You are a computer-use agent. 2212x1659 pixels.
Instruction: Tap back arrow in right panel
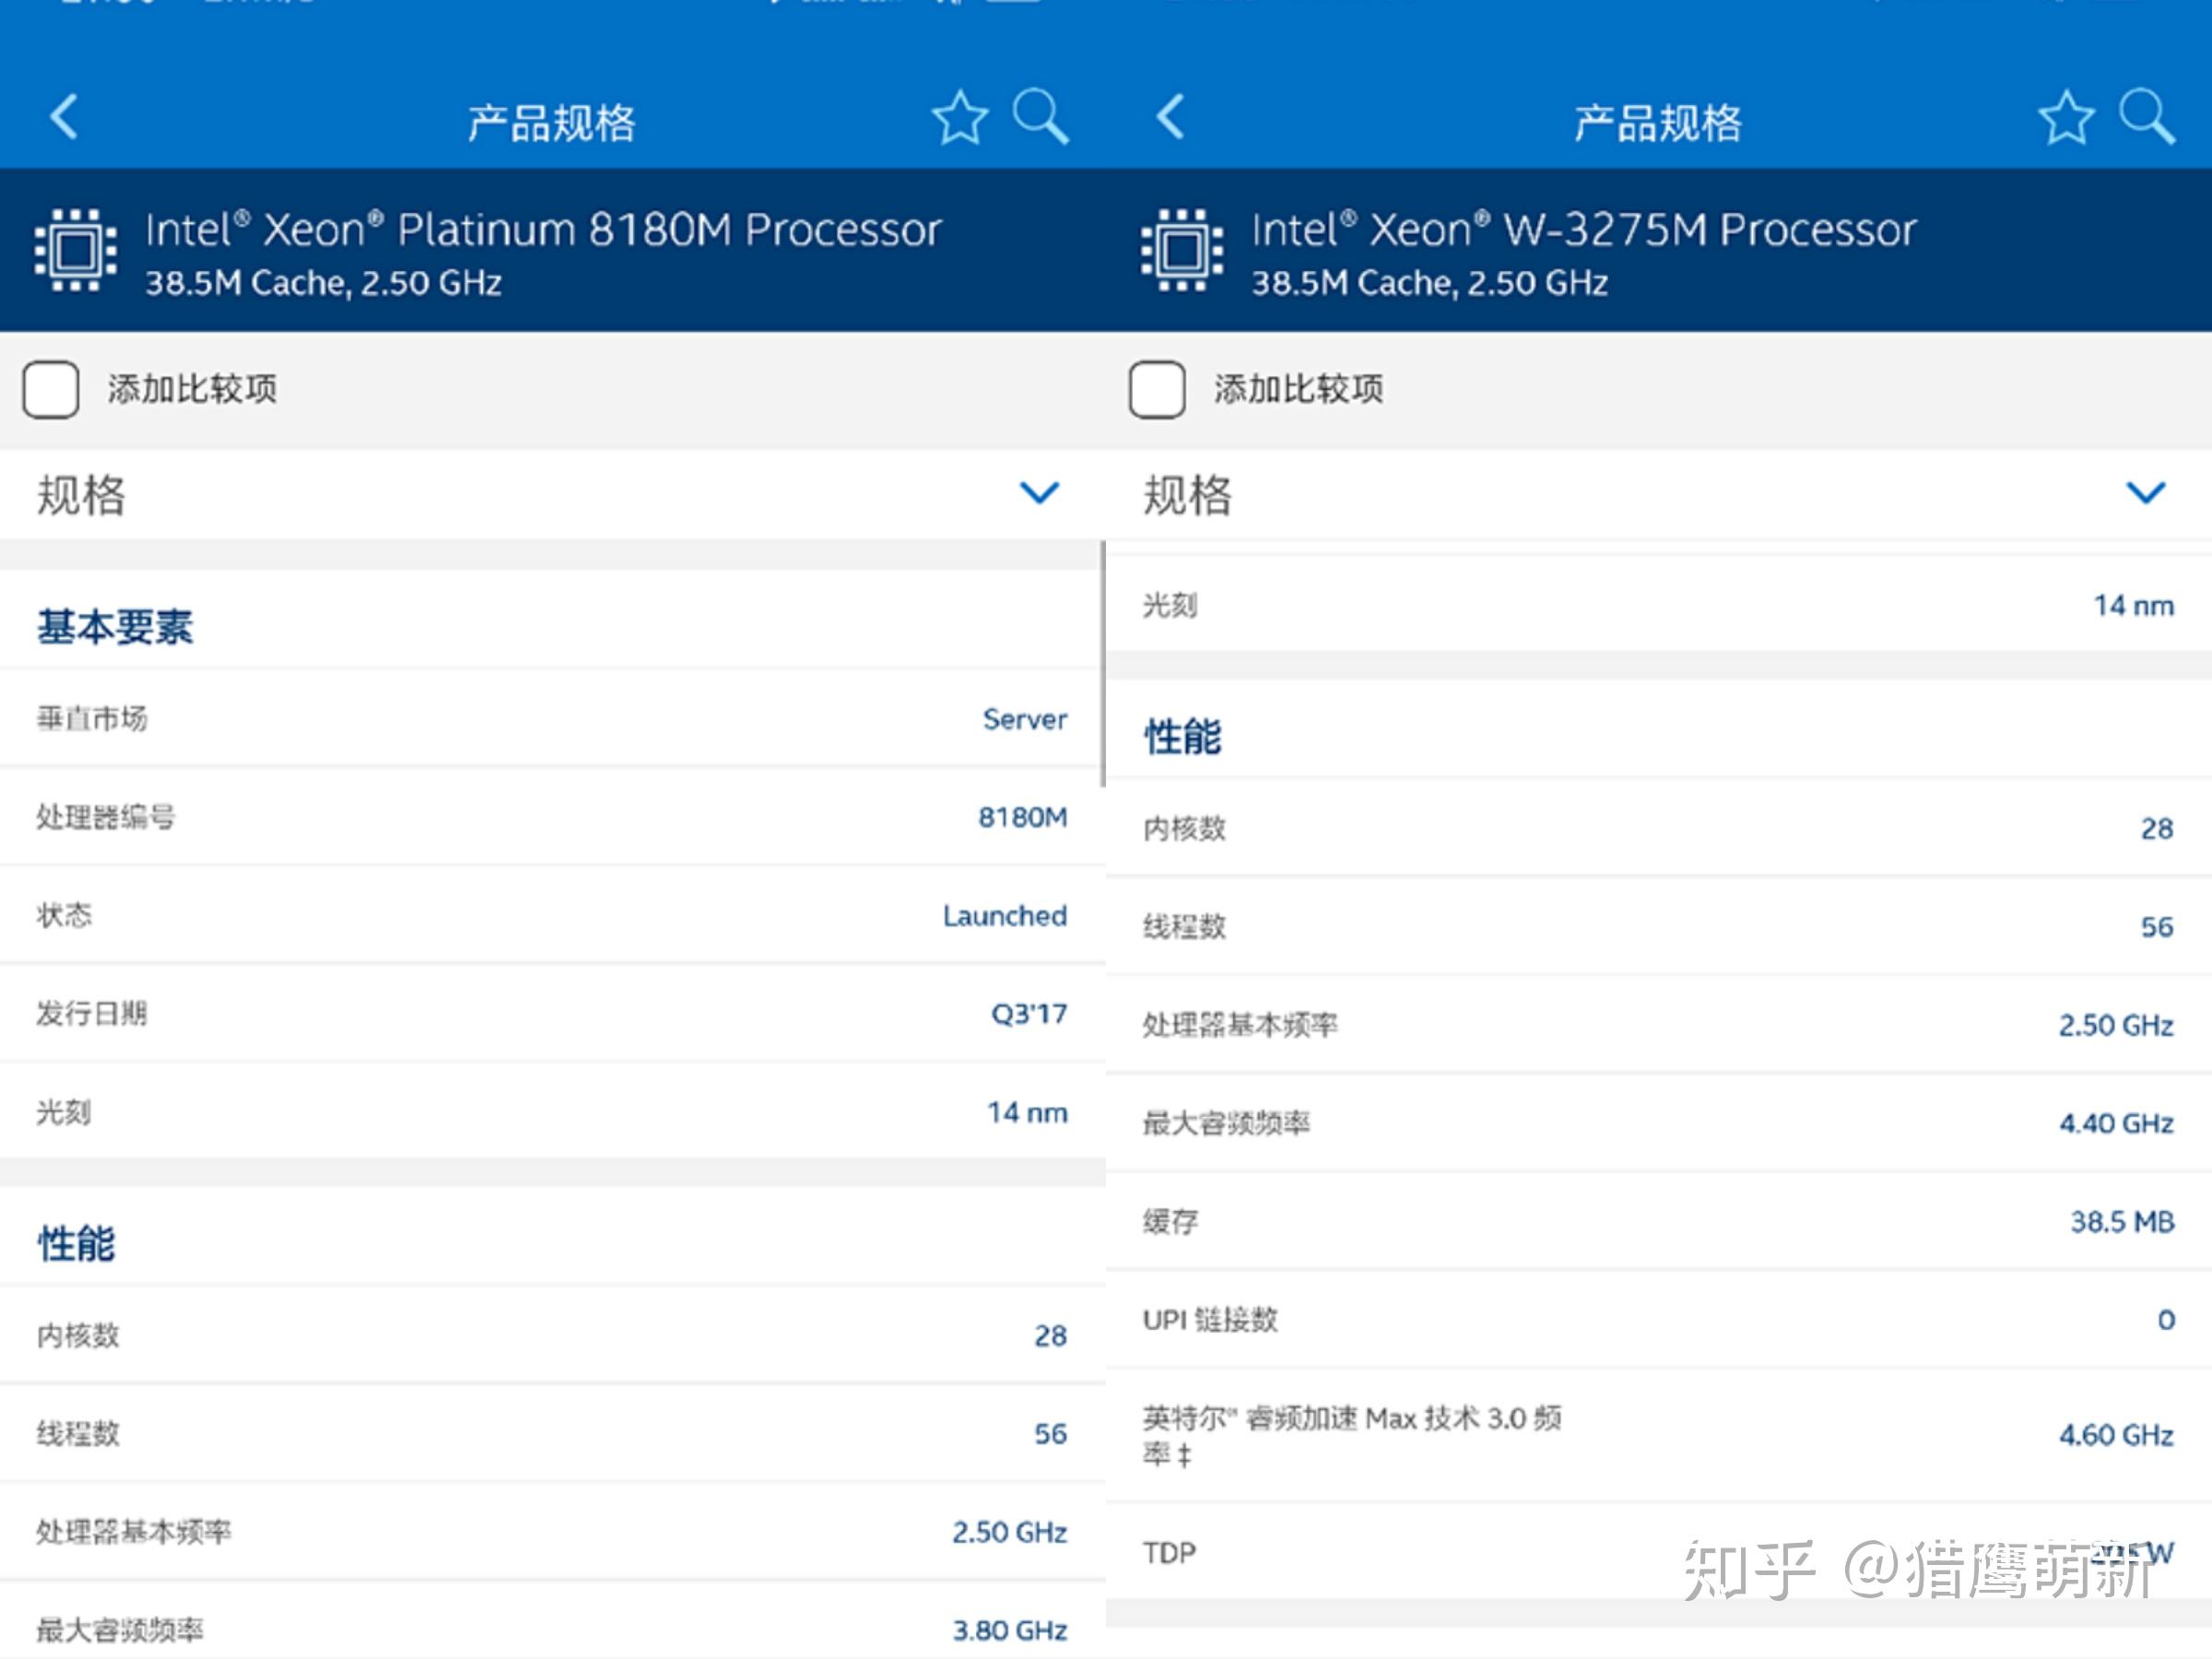click(1171, 117)
